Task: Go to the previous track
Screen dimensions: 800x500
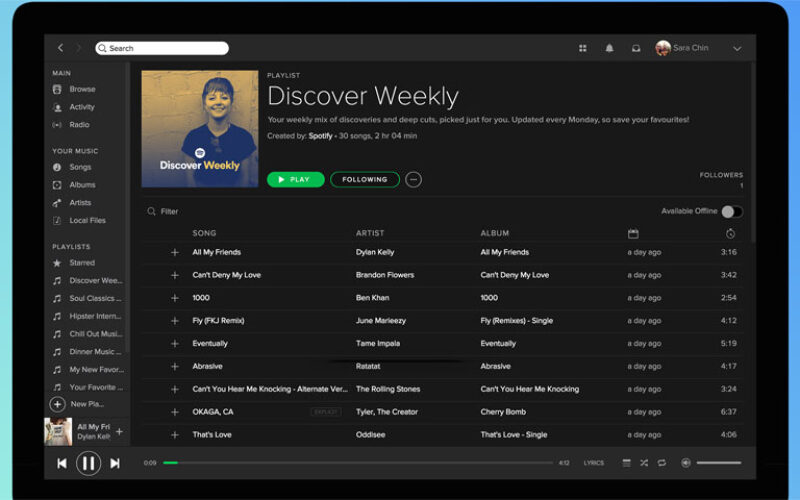Action: [x=62, y=463]
